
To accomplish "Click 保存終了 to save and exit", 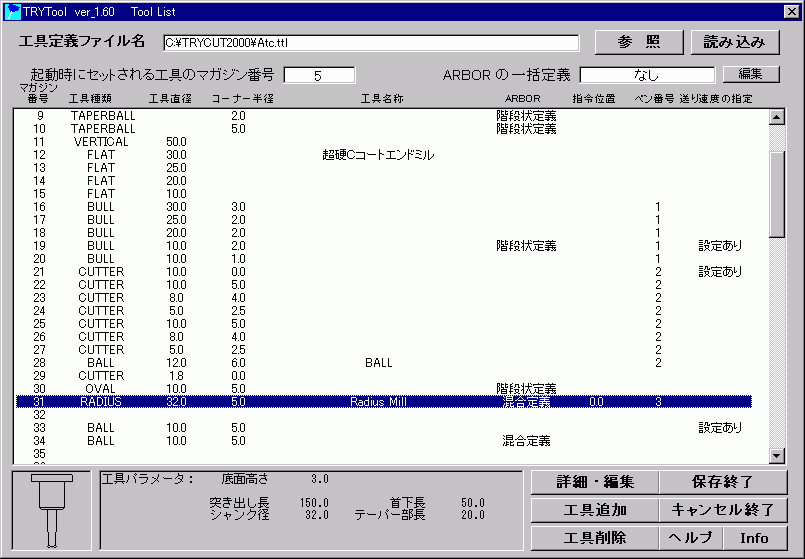I will [722, 482].
